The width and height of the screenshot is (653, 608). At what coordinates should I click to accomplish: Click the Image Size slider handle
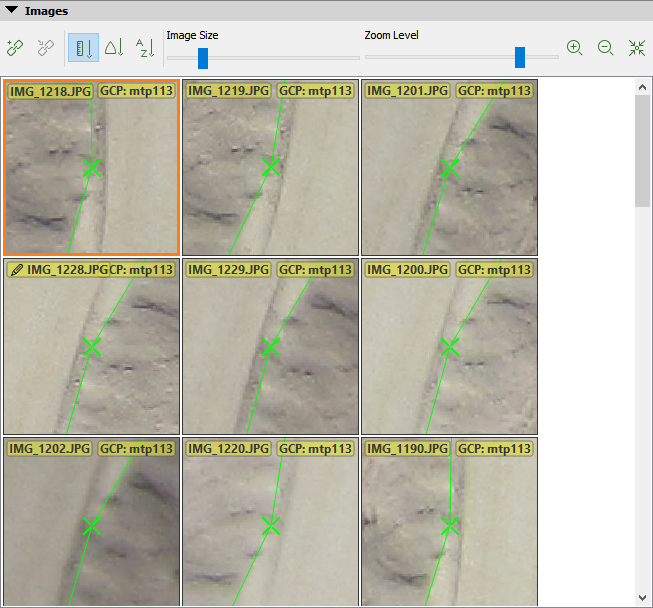[203, 58]
